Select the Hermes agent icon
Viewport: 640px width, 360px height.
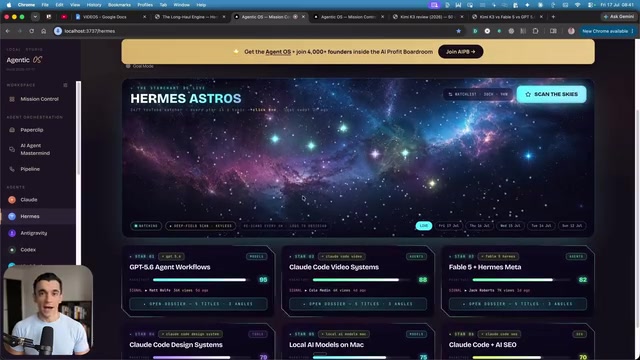click(12, 216)
